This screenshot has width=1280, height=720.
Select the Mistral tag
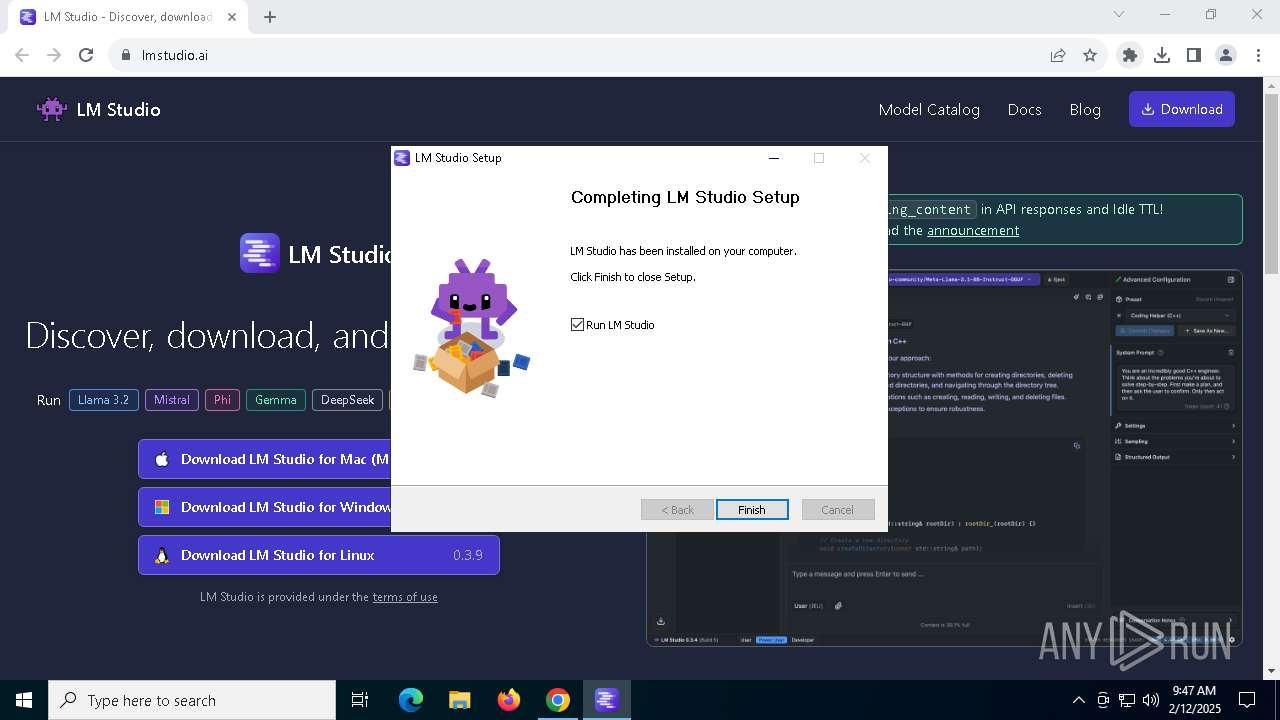click(172, 400)
